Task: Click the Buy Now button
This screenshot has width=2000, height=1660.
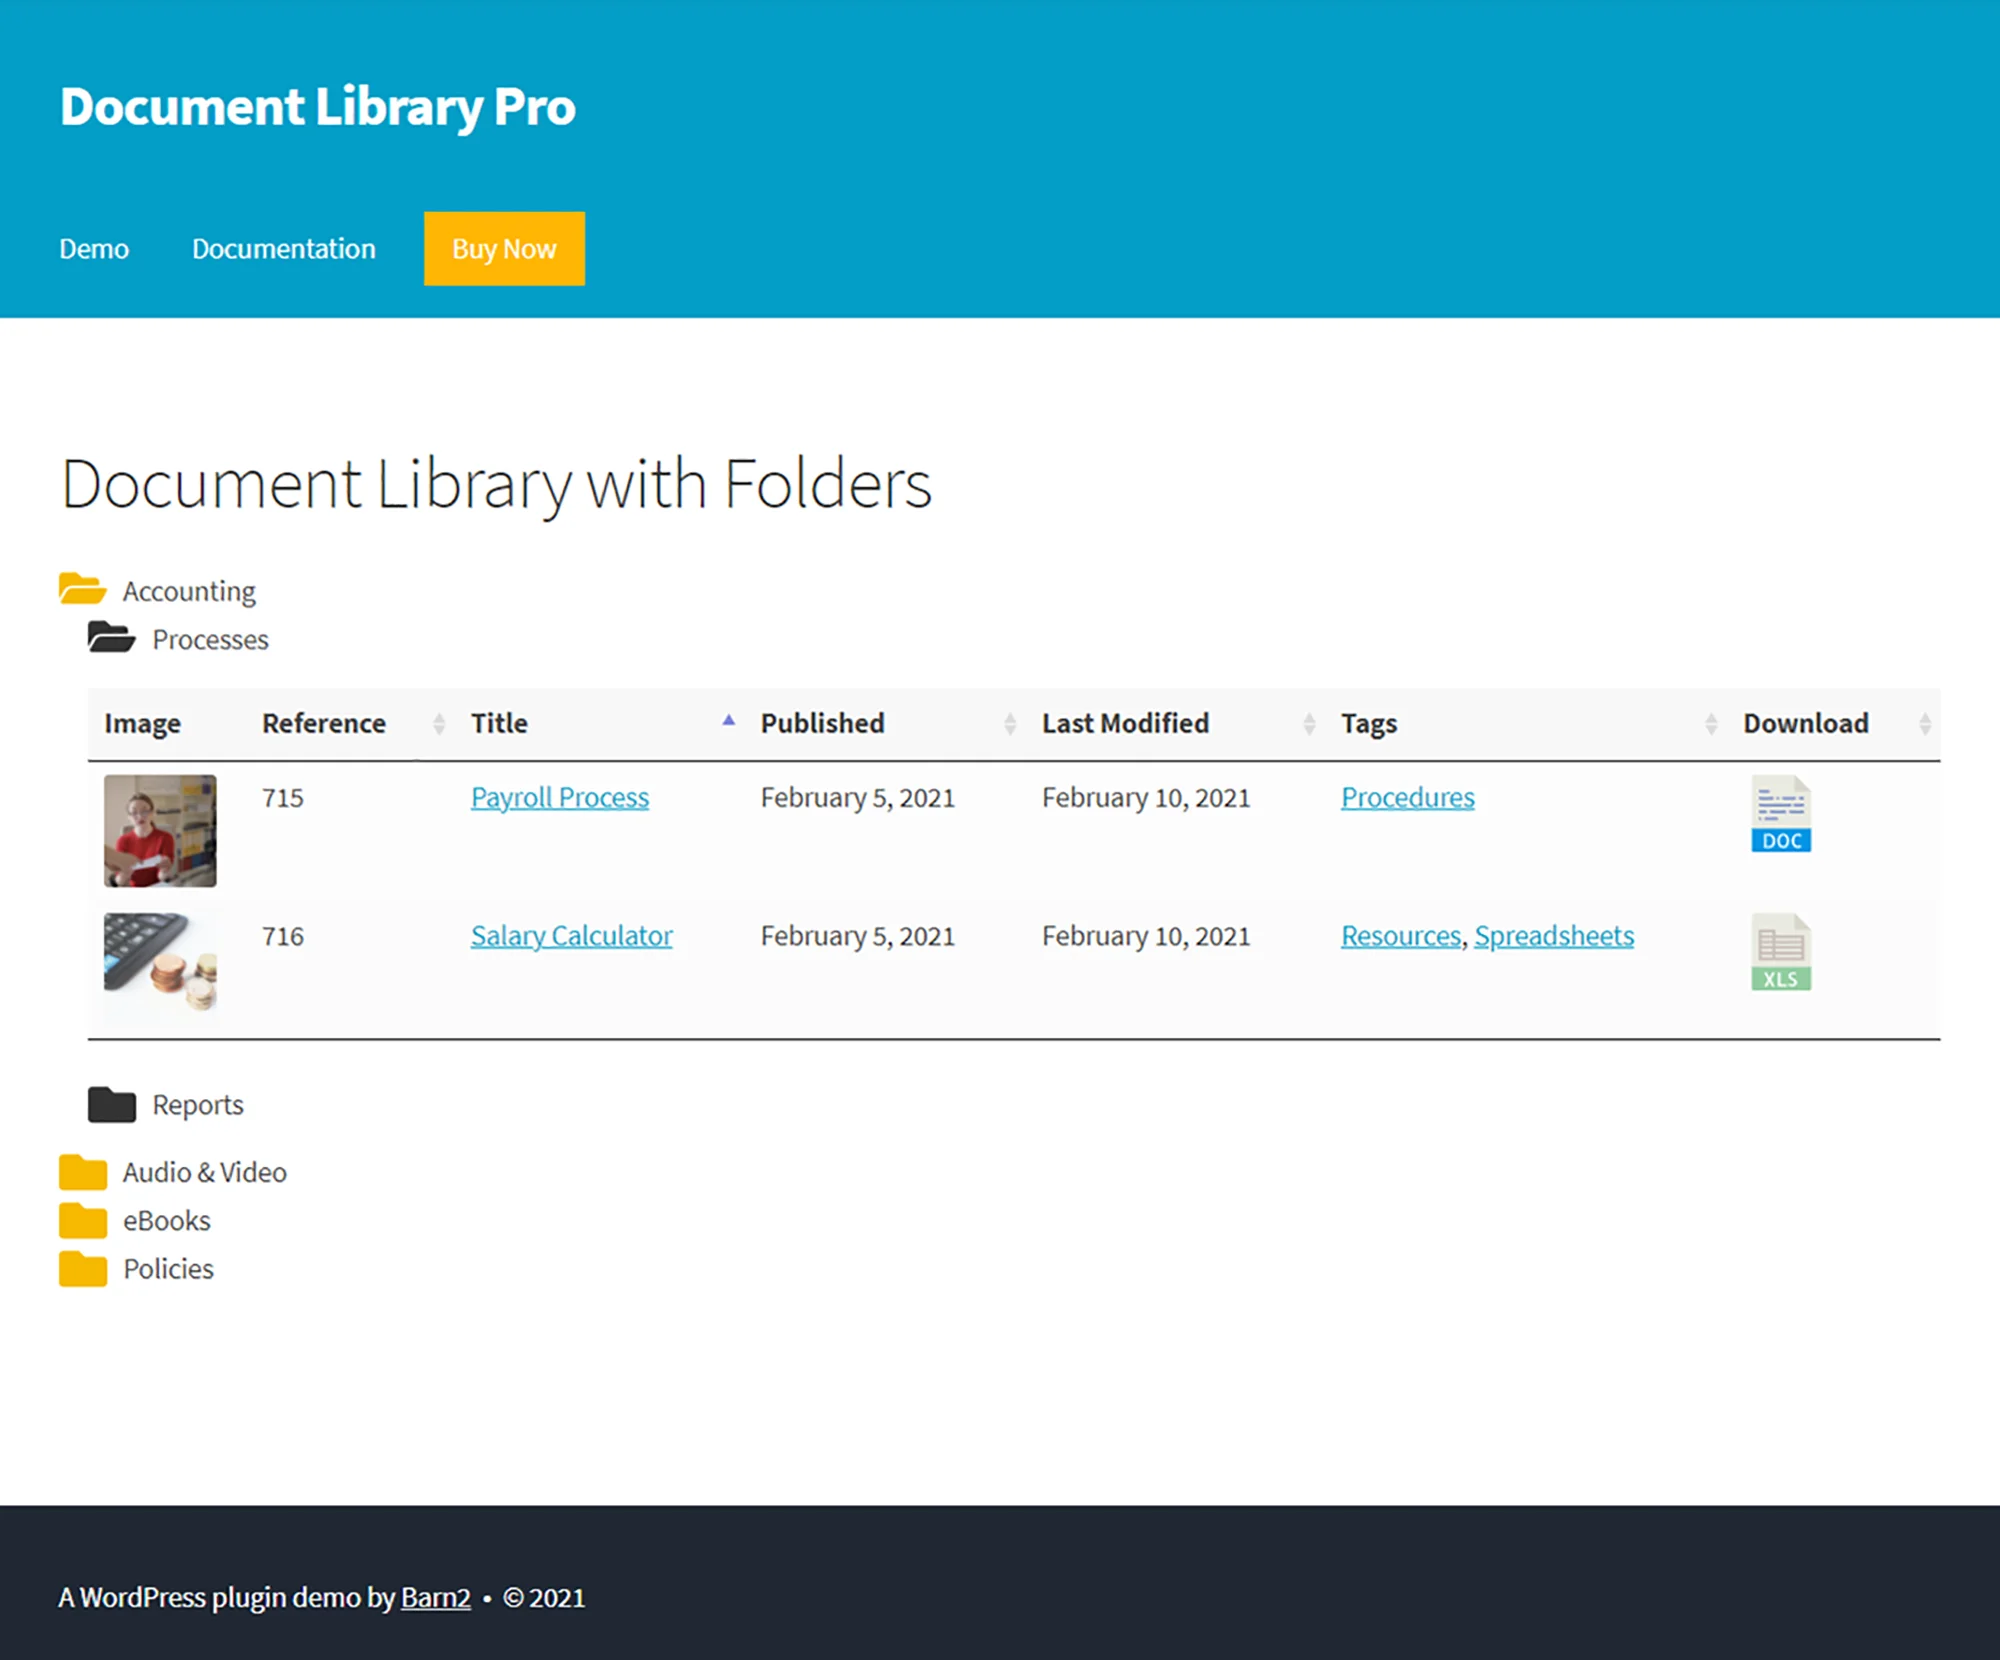Action: coord(503,249)
